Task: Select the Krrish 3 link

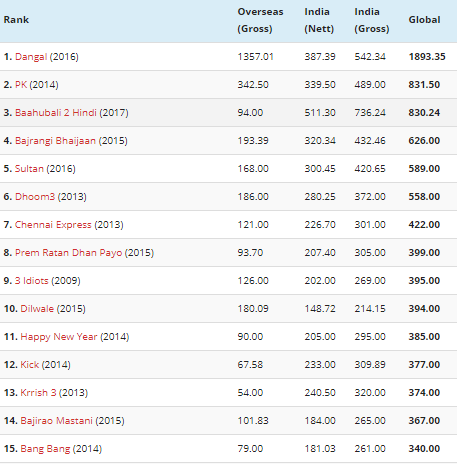Action: [38, 393]
